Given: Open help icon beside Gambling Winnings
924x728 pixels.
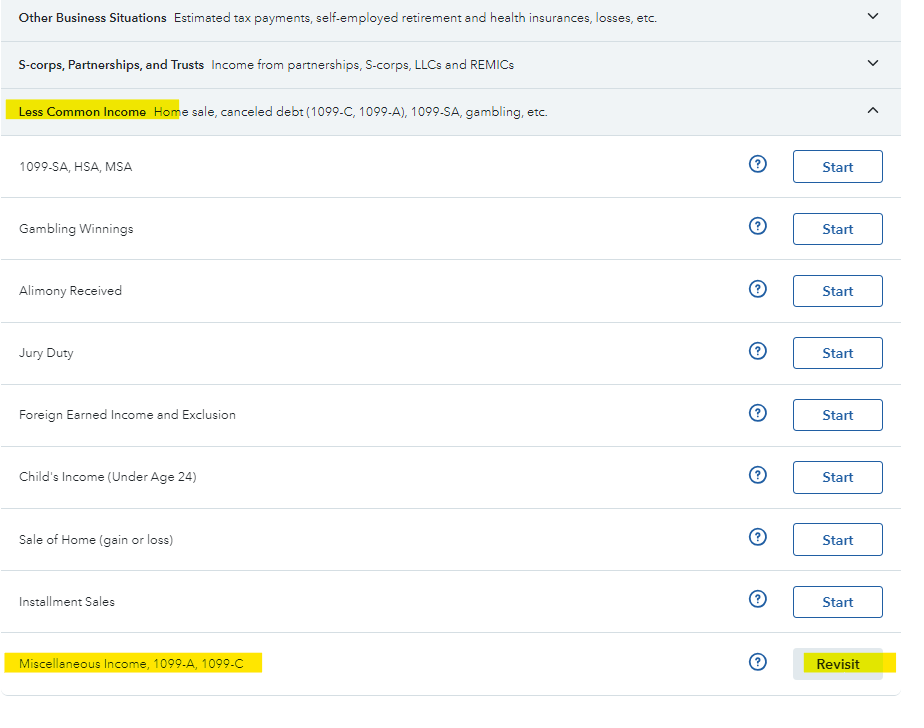Looking at the screenshot, I should pos(757,227).
